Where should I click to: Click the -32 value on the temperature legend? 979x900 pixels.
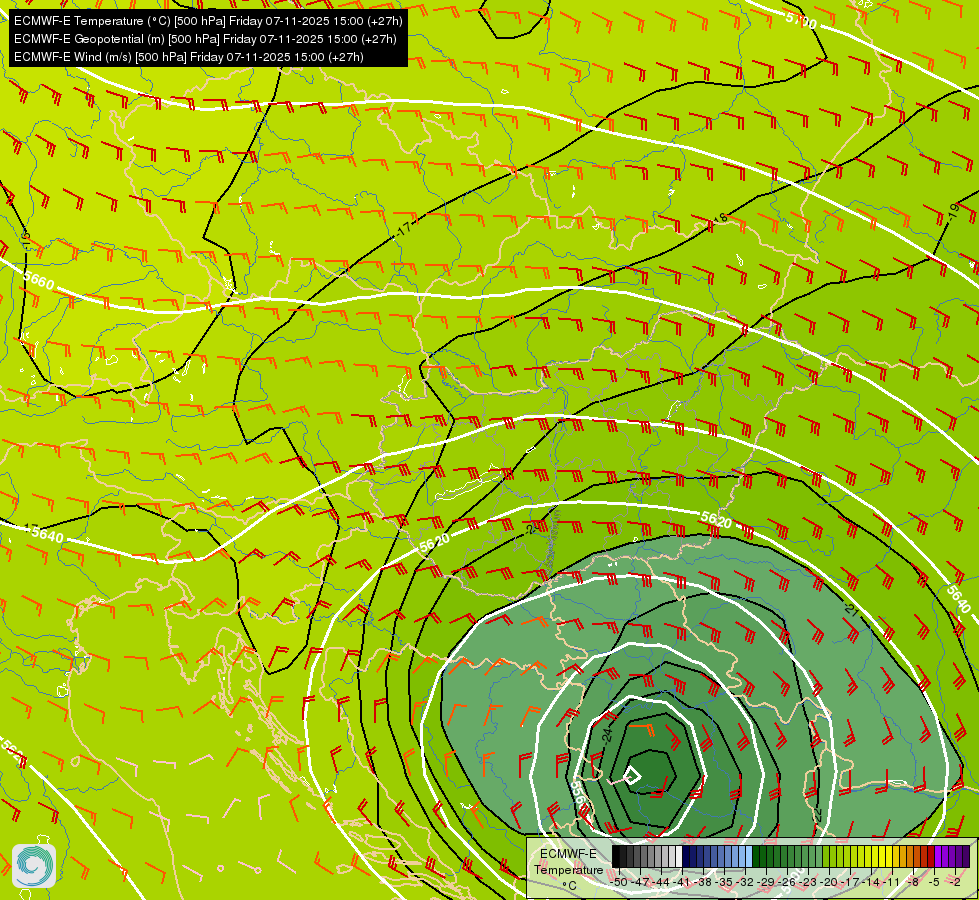(x=745, y=882)
